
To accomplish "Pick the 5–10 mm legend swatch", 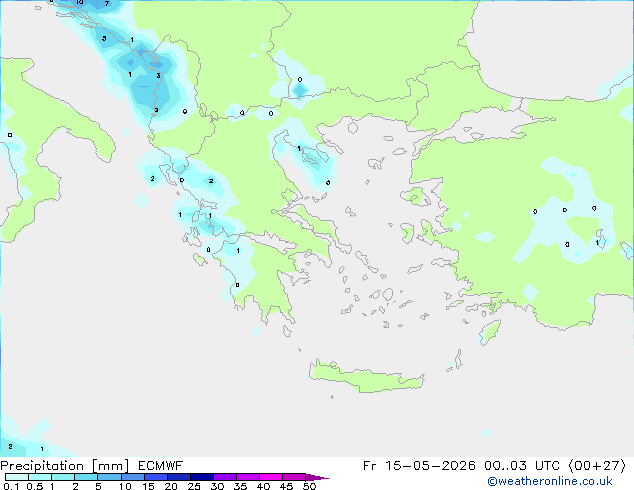I will (x=109, y=477).
